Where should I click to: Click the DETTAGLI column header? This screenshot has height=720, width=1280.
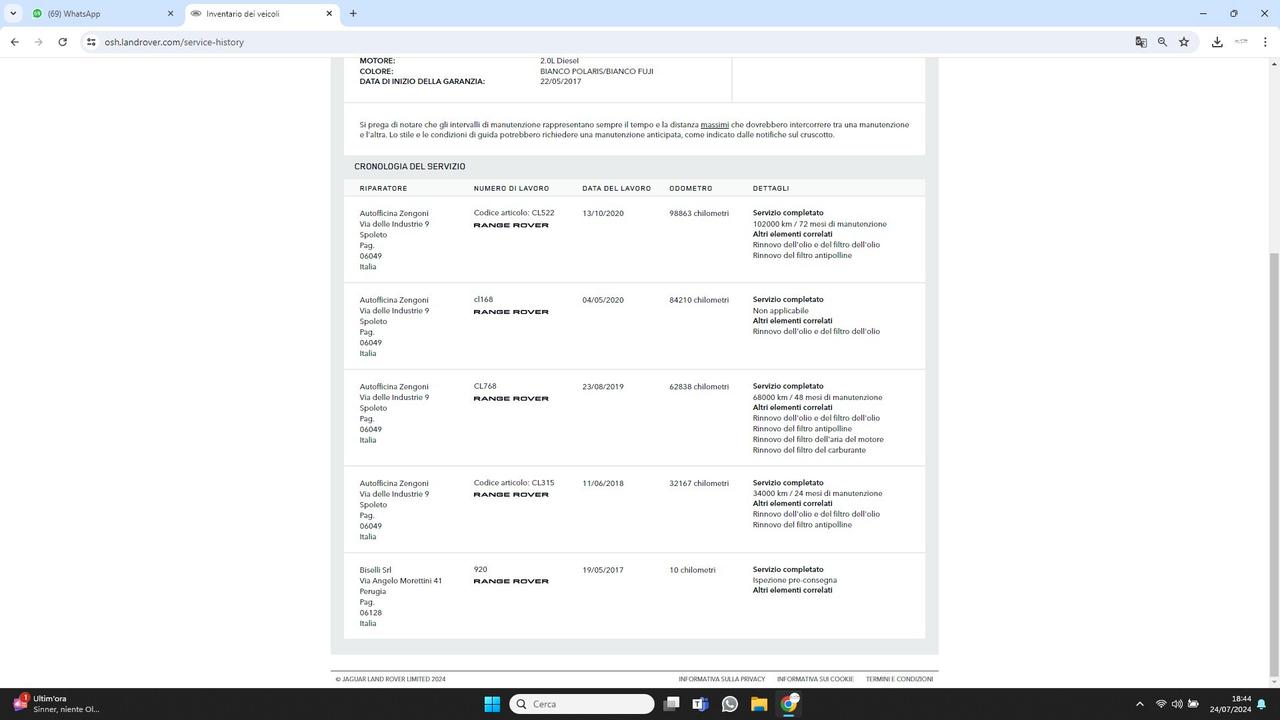[x=771, y=188]
